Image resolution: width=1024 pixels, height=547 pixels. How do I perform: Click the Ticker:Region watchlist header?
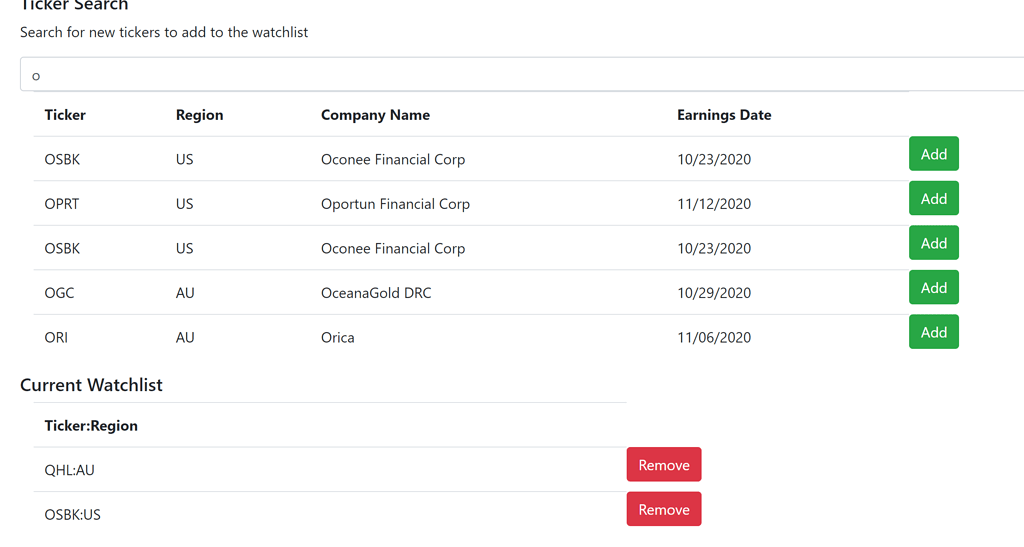coord(91,426)
